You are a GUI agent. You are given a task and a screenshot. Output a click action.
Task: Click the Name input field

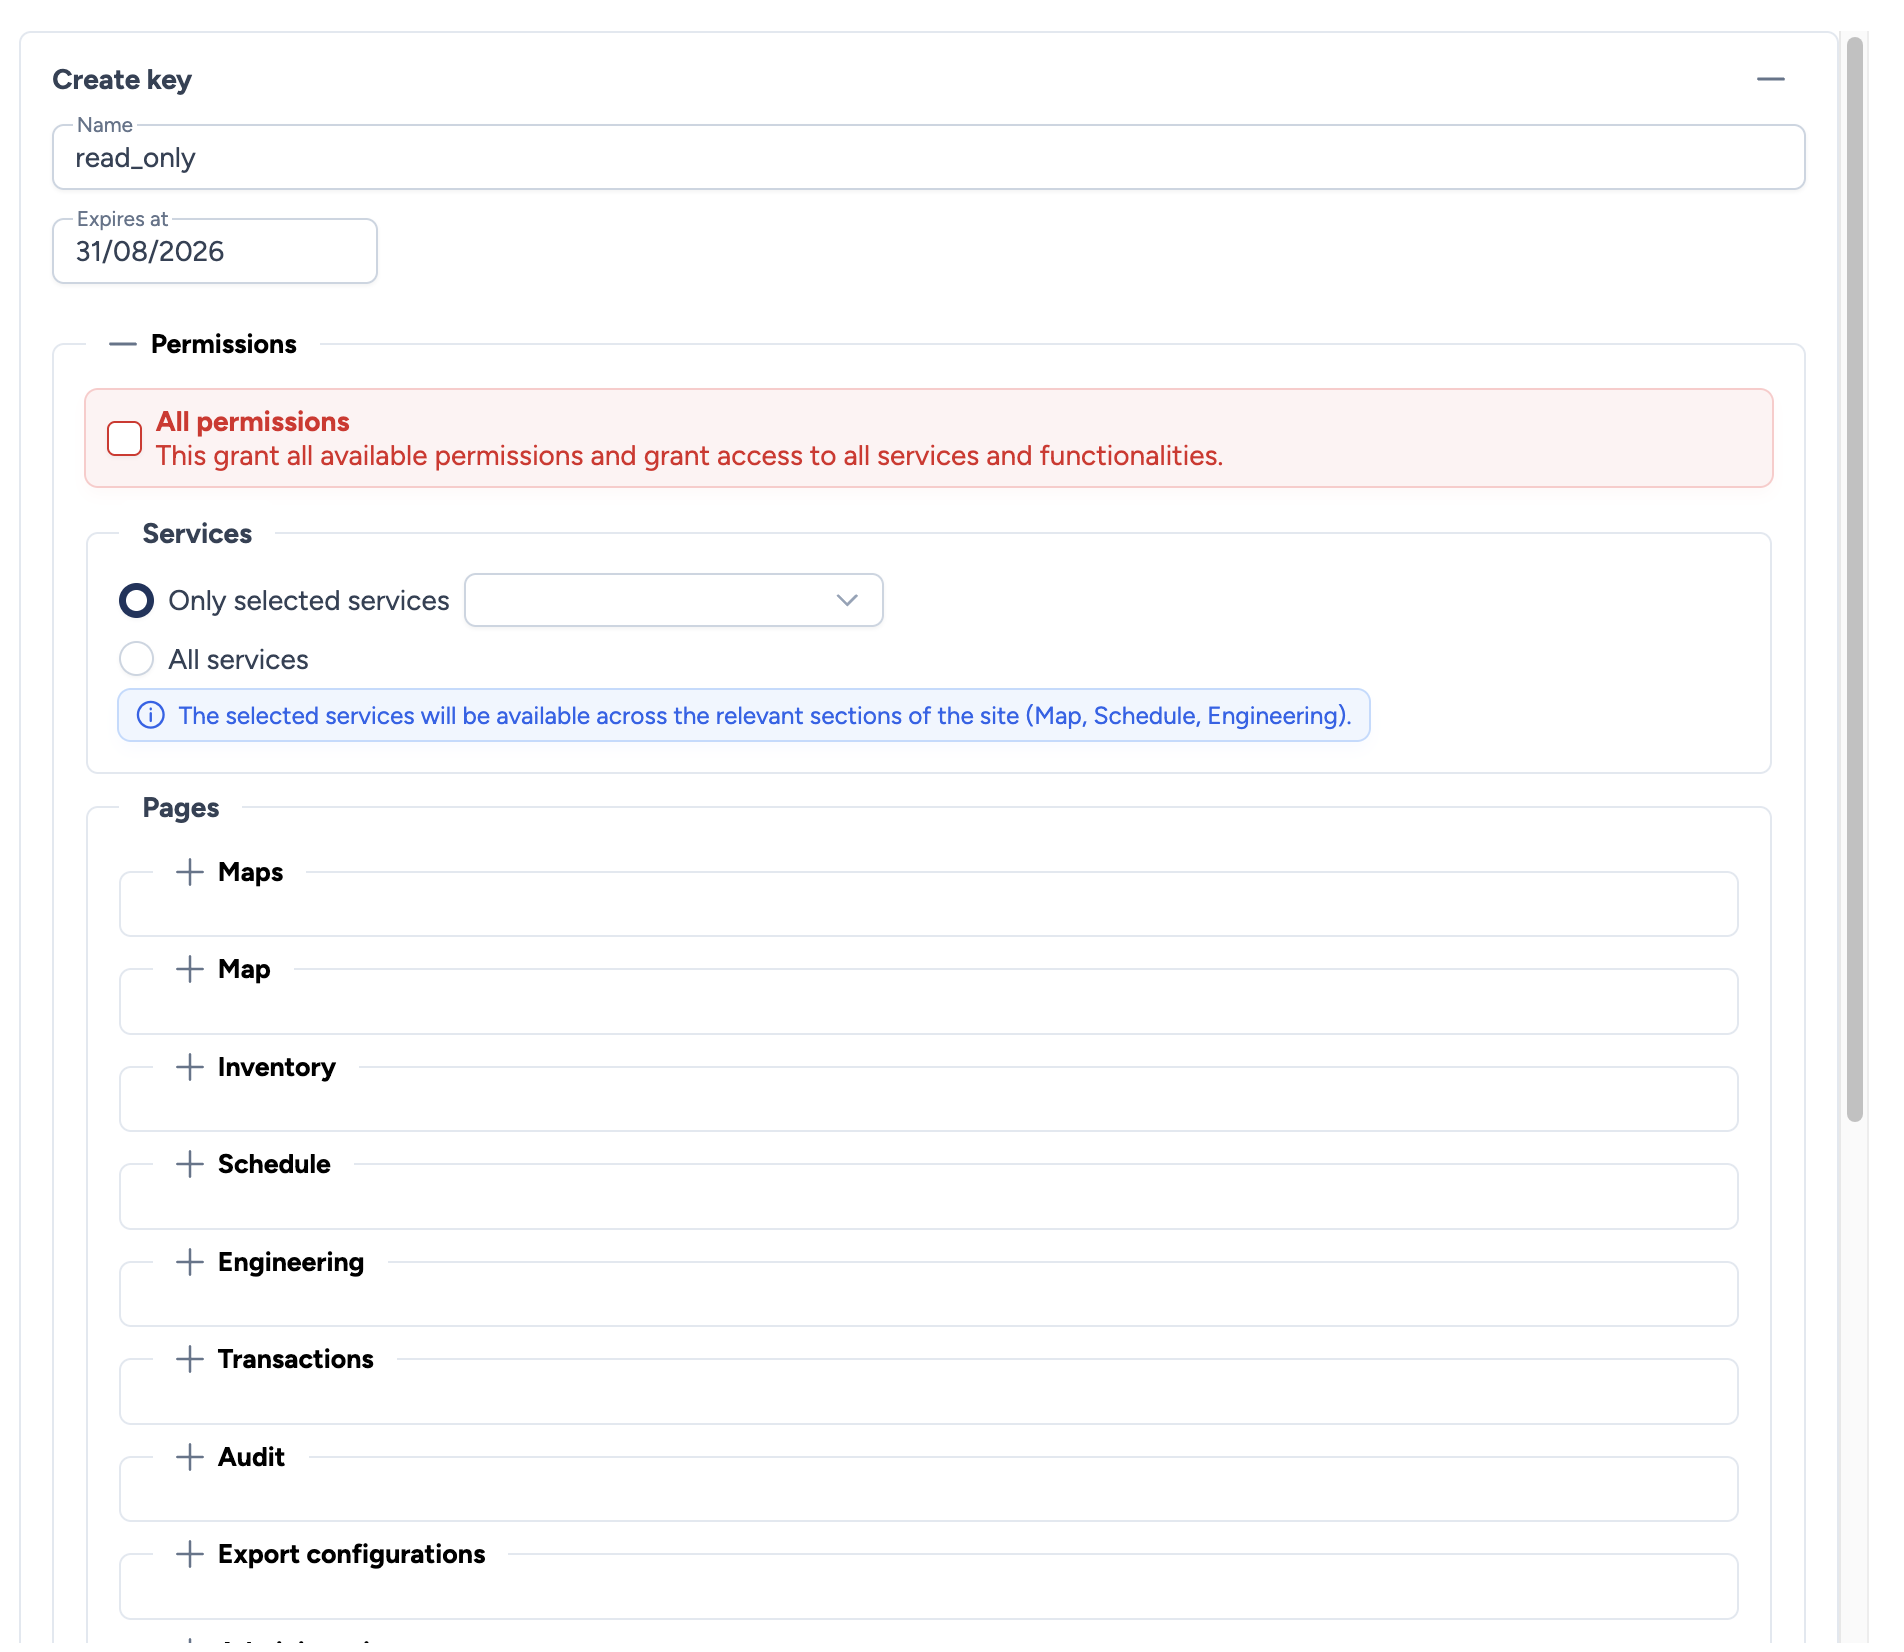coord(928,158)
